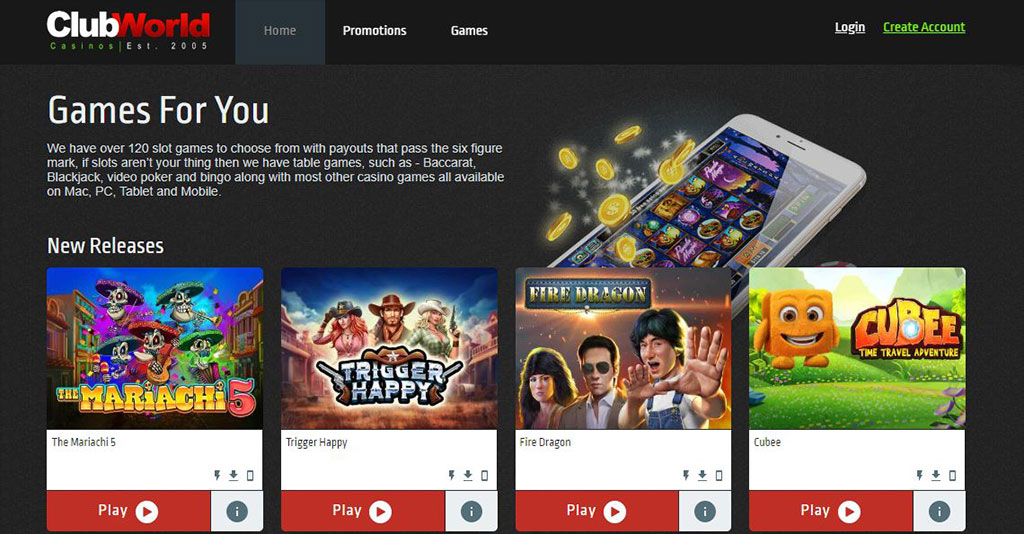Click mobile device icon under Cubee

pos(952,475)
